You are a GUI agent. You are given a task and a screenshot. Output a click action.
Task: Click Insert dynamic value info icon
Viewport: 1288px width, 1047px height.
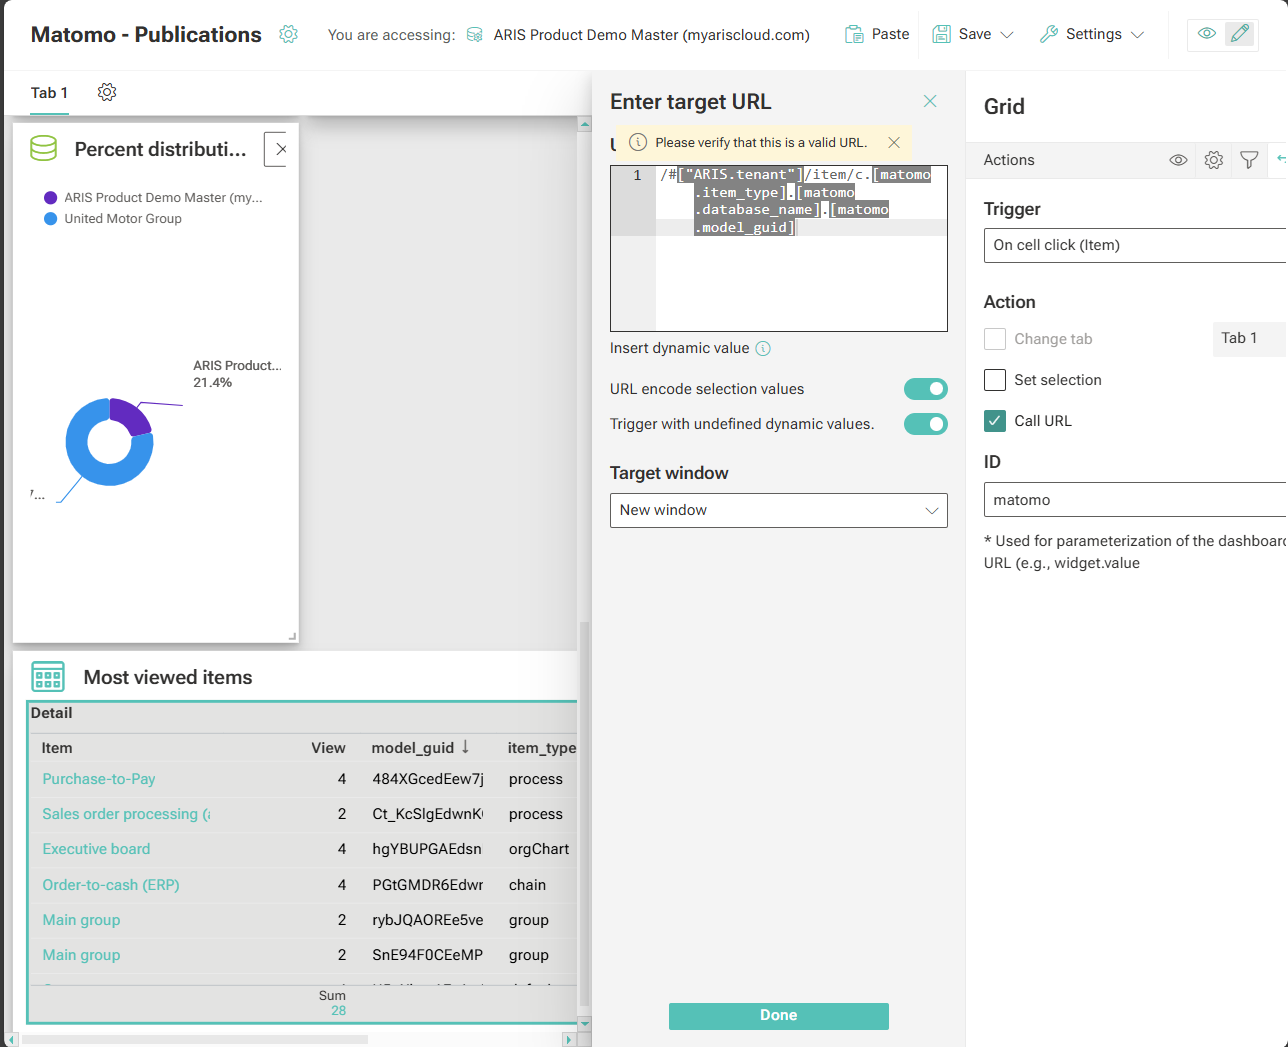pyautogui.click(x=763, y=349)
